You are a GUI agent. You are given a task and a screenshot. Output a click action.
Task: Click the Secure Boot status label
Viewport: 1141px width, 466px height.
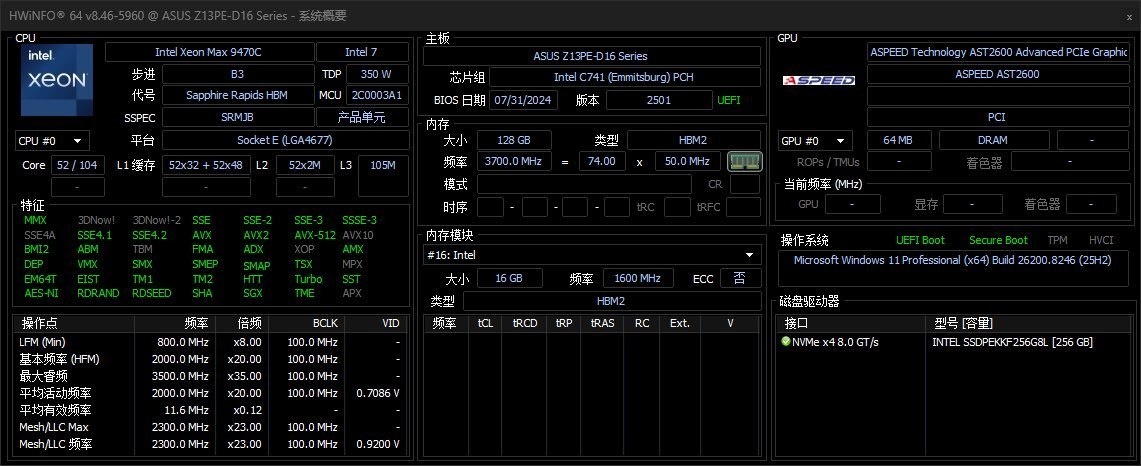(998, 240)
